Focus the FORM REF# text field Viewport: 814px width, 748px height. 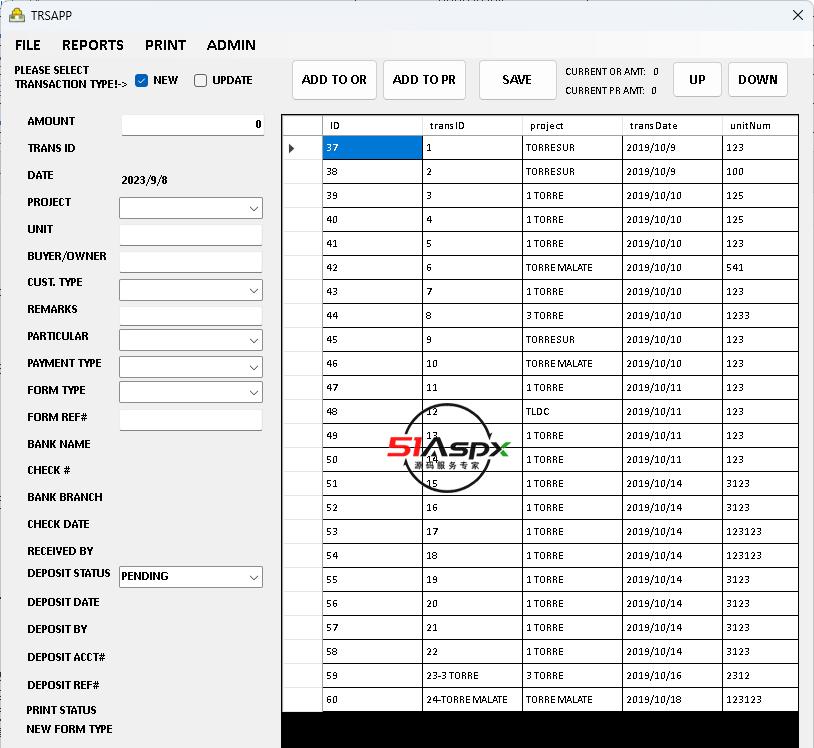tap(191, 420)
